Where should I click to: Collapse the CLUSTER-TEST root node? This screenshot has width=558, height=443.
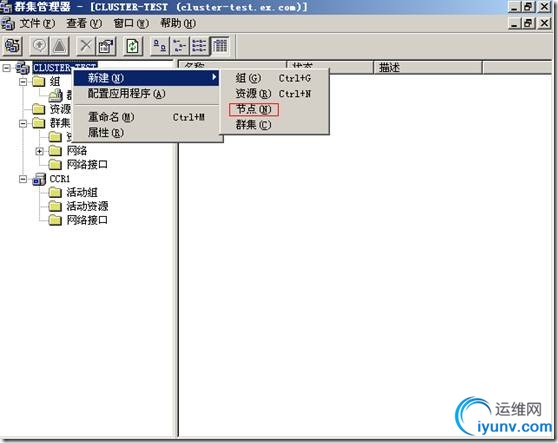(6, 68)
